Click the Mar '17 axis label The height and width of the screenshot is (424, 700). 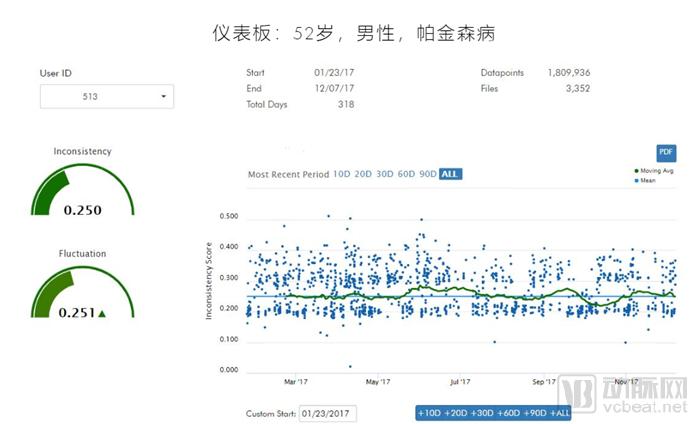296,382
